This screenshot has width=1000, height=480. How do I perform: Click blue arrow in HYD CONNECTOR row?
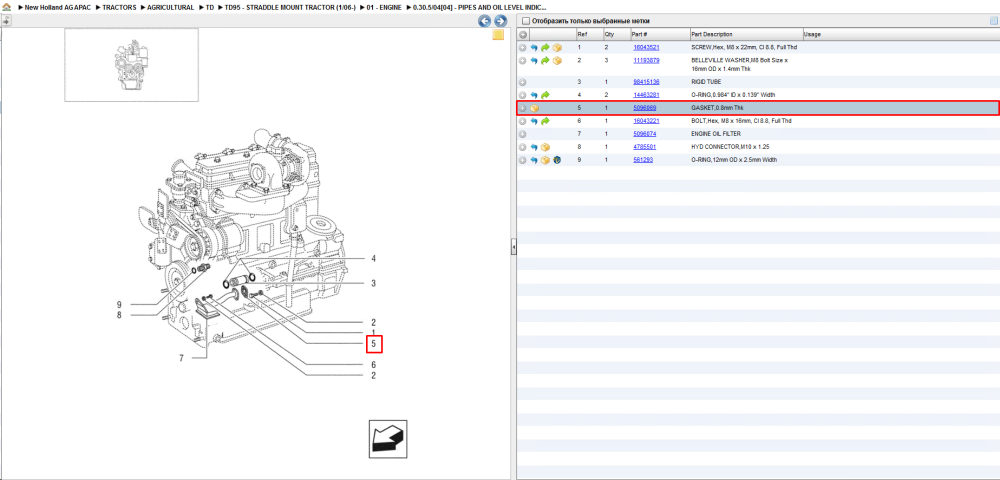(x=534, y=147)
